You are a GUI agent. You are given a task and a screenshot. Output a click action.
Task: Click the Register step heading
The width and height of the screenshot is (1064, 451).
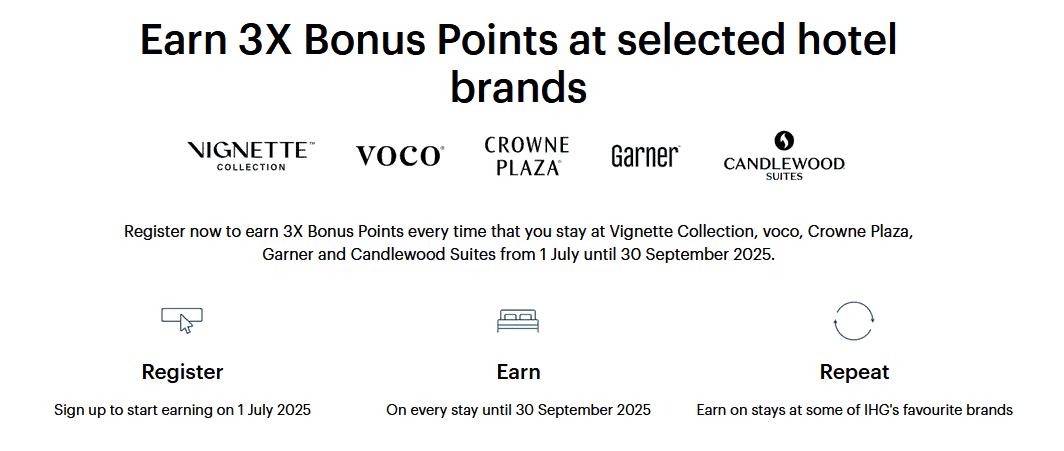pos(182,372)
